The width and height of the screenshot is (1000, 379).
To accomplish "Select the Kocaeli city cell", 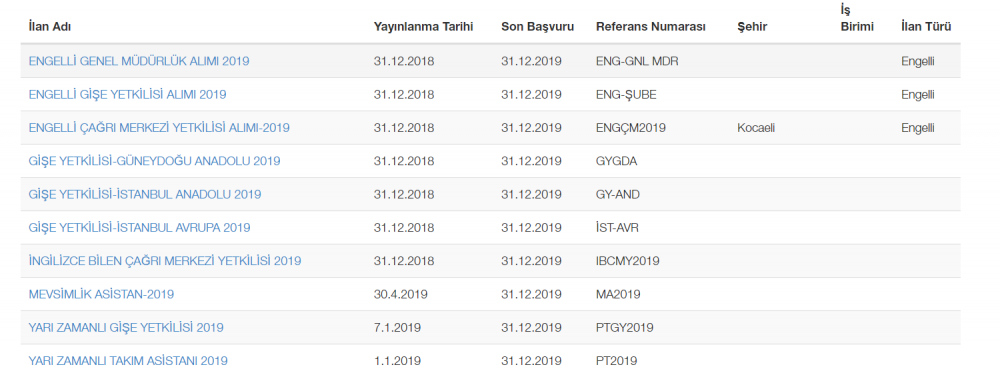I will click(756, 128).
